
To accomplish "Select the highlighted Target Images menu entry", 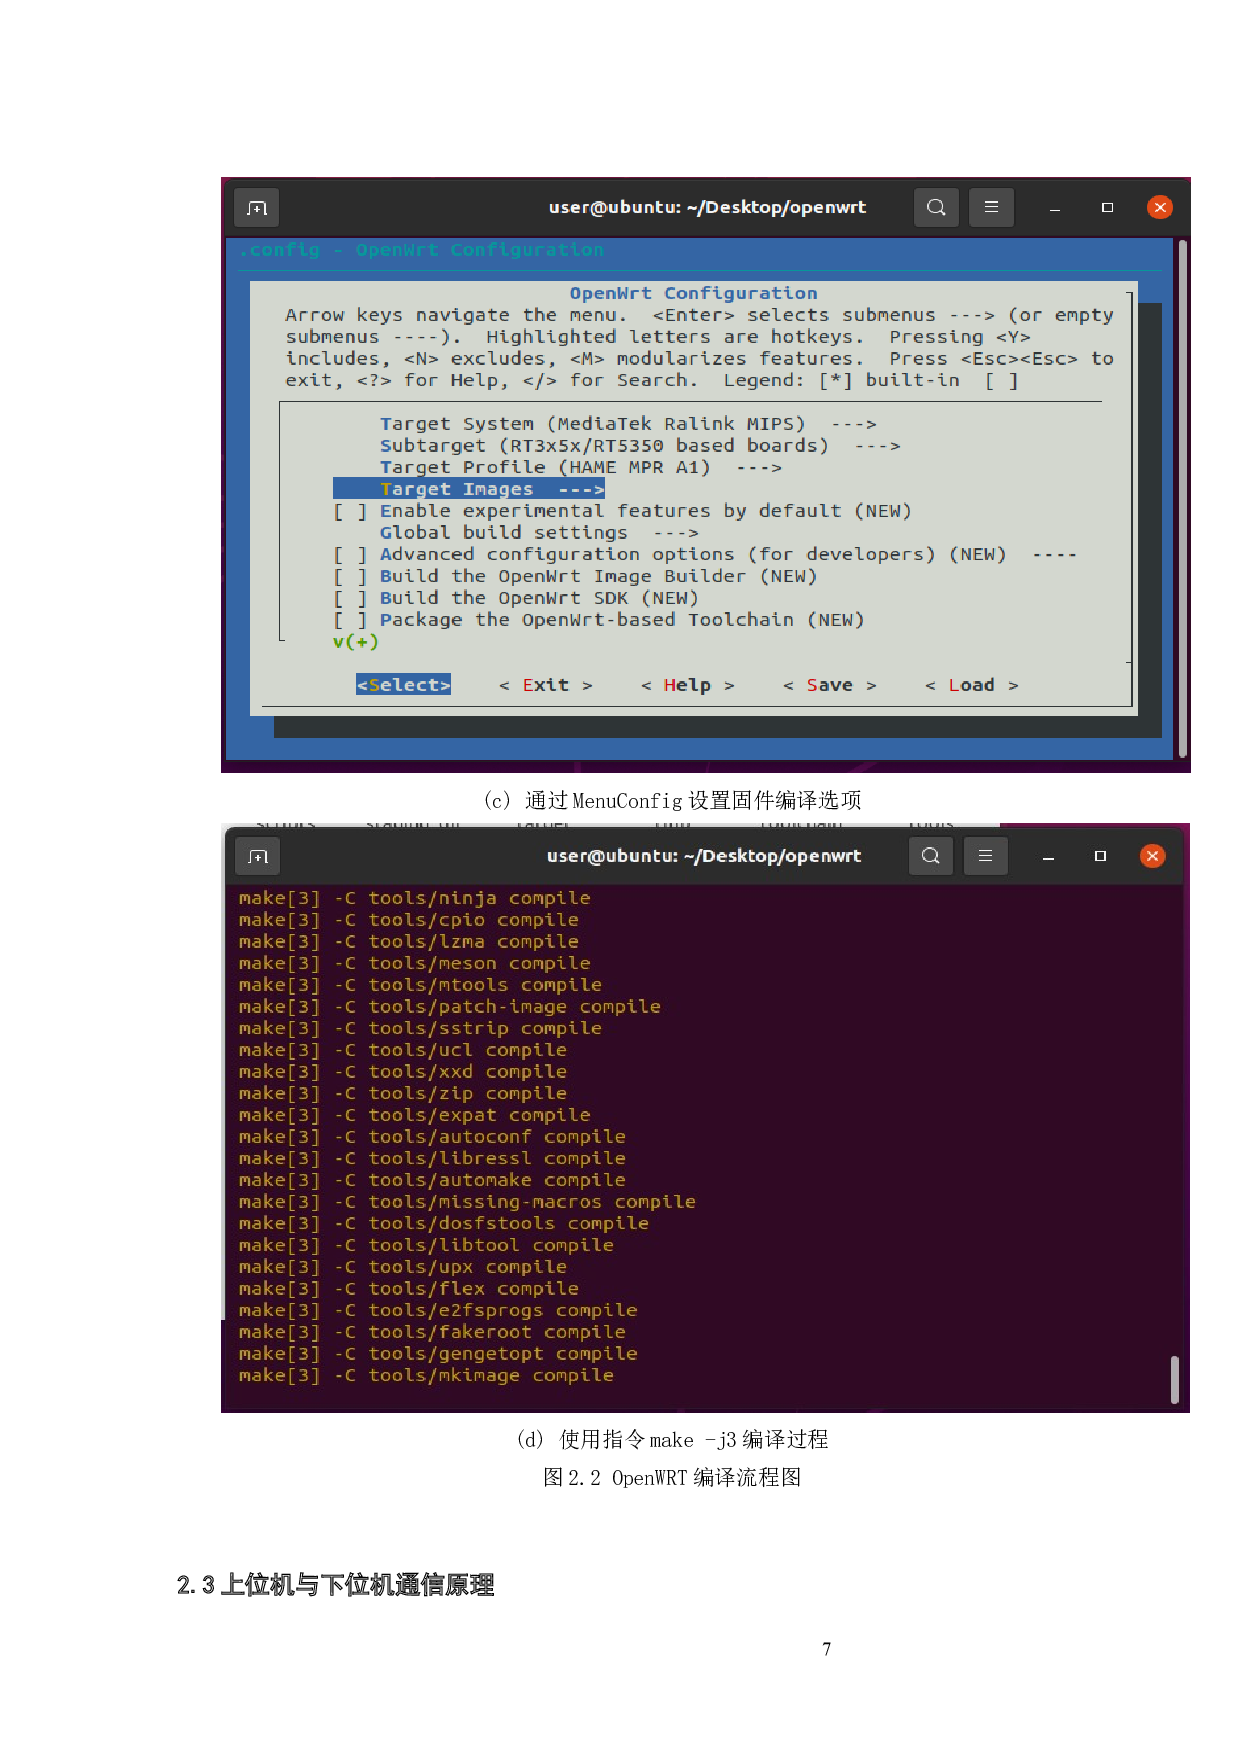I will click(468, 489).
